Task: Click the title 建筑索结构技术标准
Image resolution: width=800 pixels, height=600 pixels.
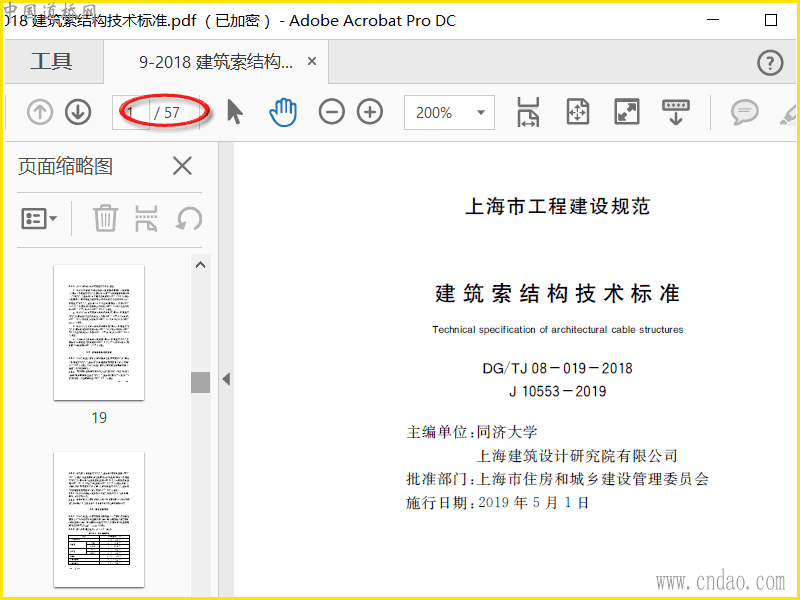Action: coord(557,294)
